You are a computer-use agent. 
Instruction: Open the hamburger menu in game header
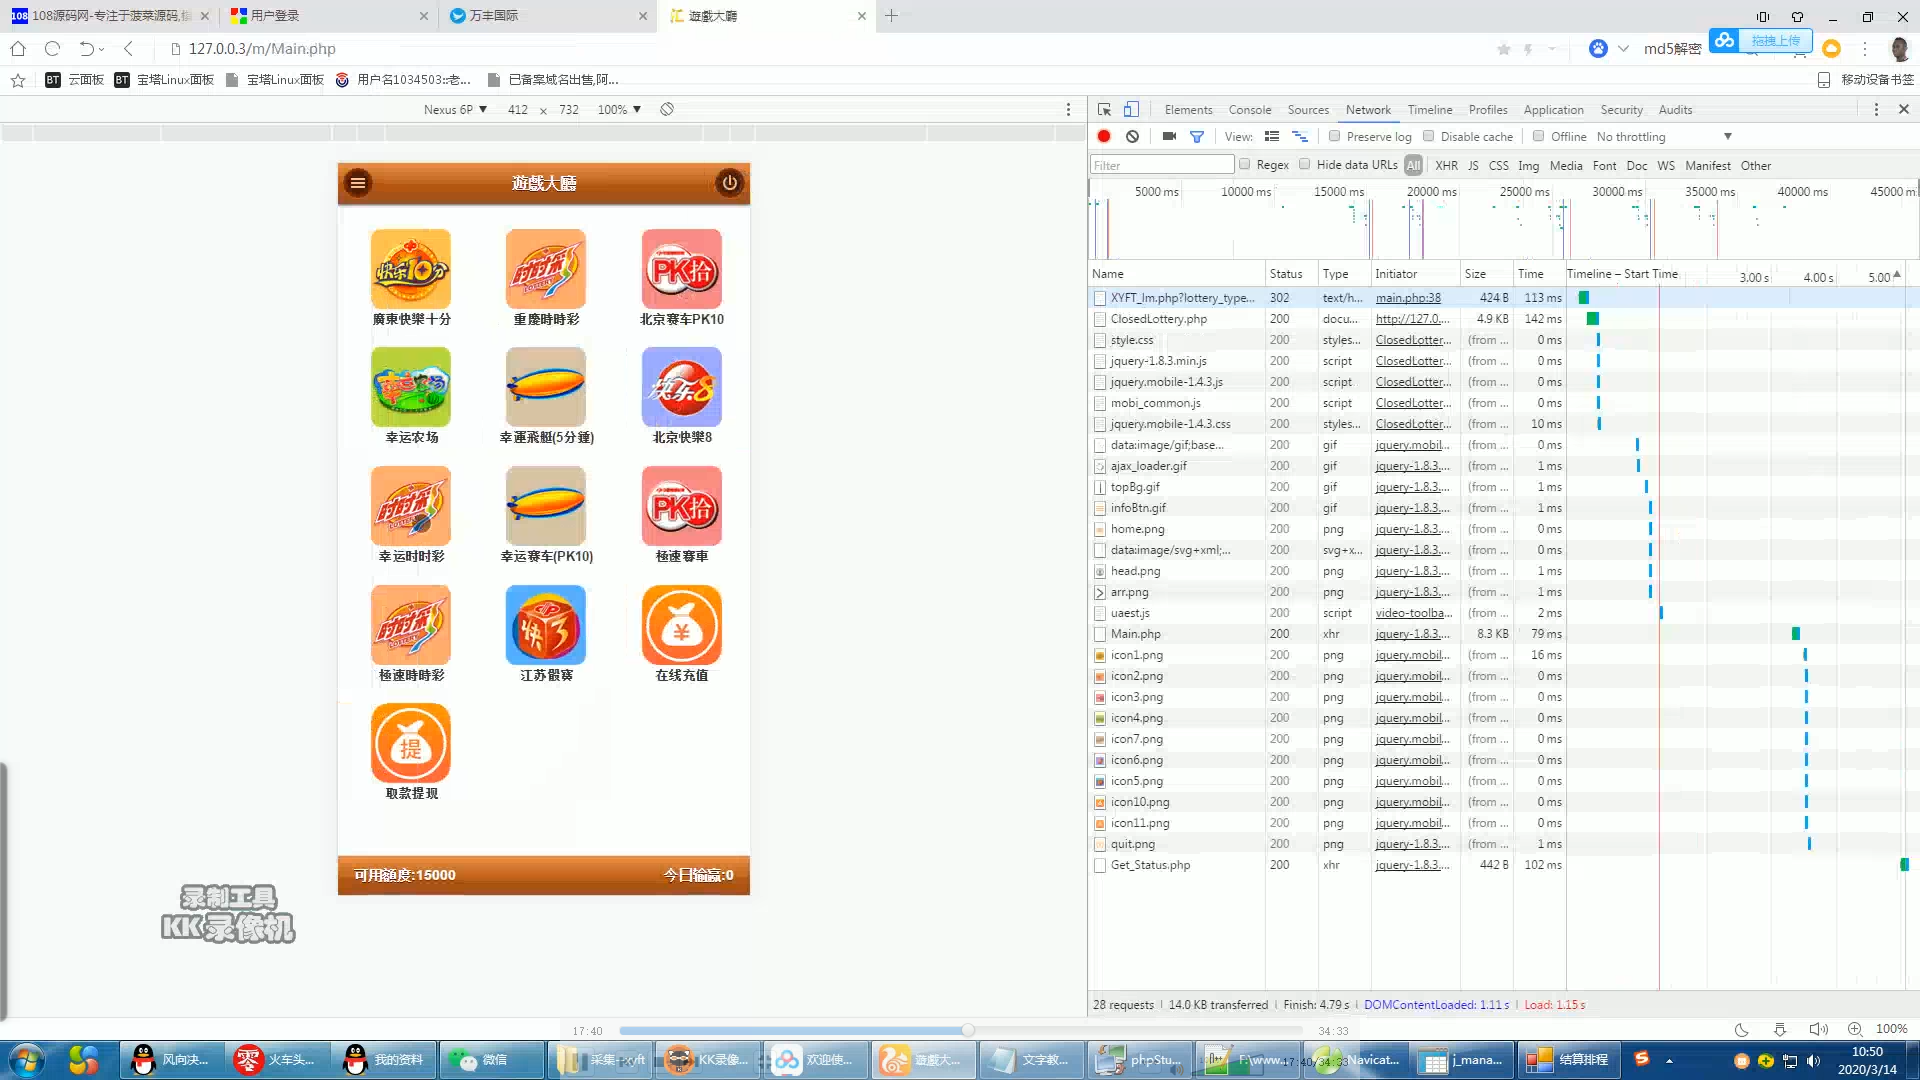pos(358,183)
